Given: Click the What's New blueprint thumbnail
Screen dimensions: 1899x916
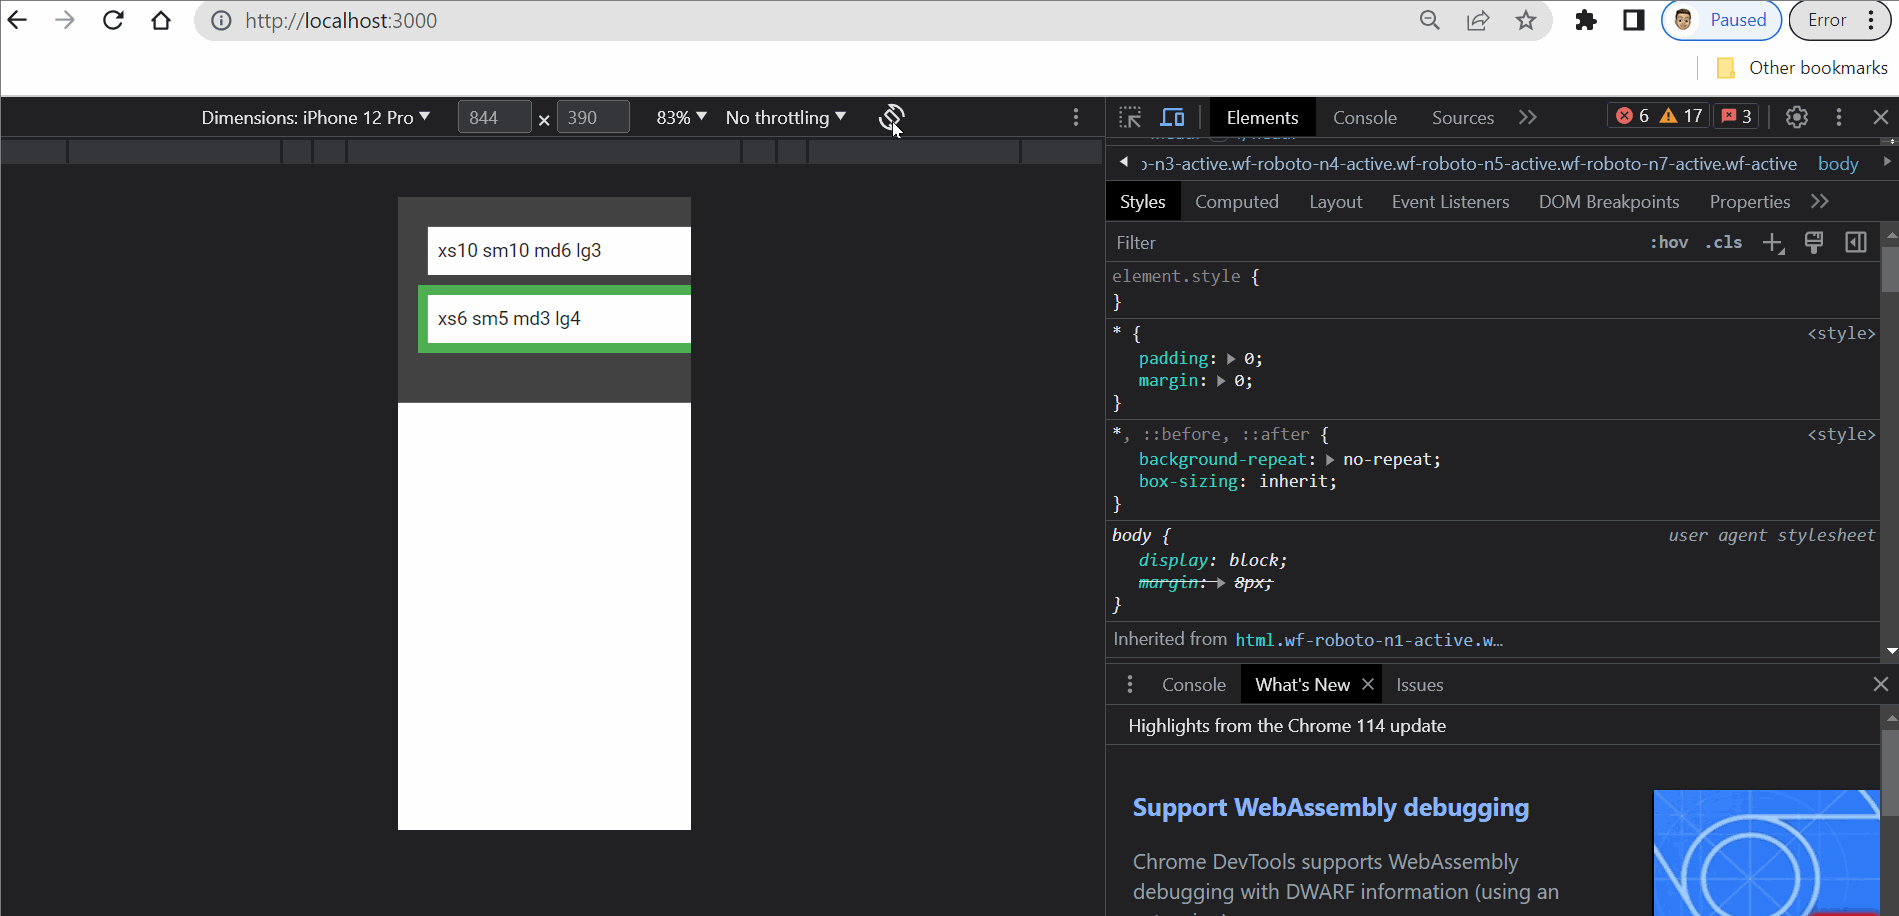Looking at the screenshot, I should coord(1766,853).
